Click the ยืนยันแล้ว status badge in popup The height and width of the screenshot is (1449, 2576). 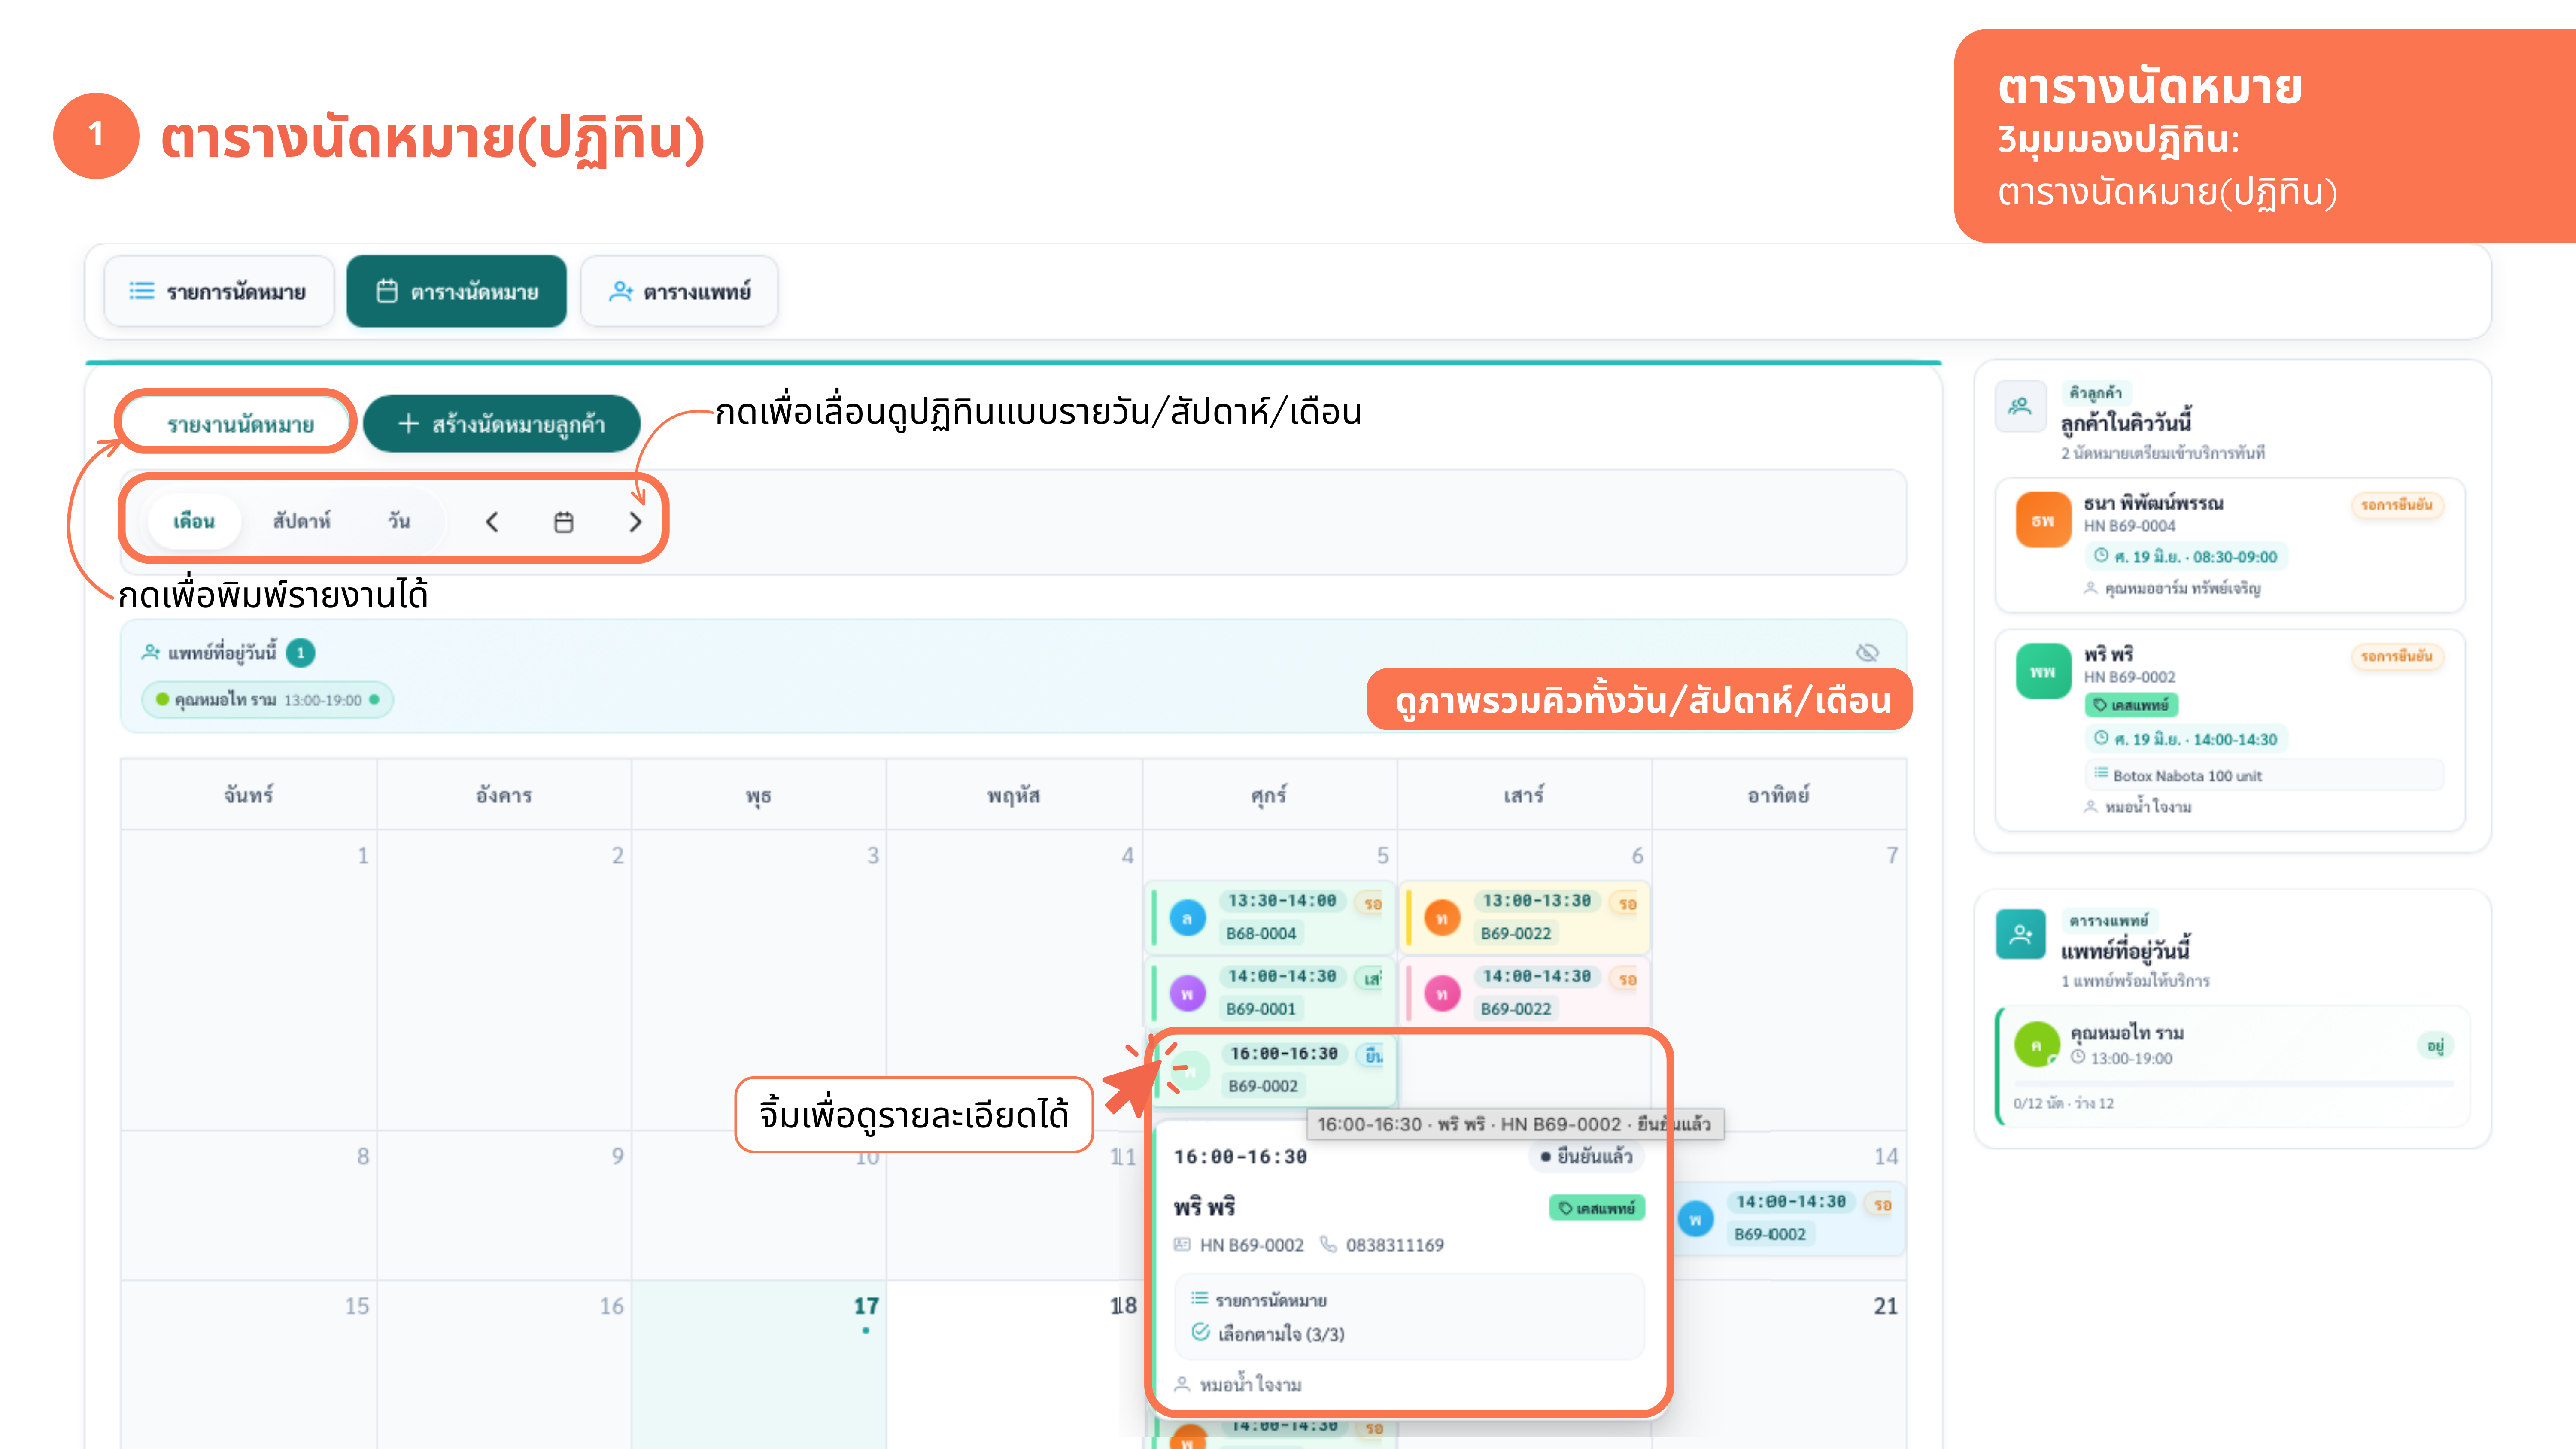(x=1586, y=1157)
